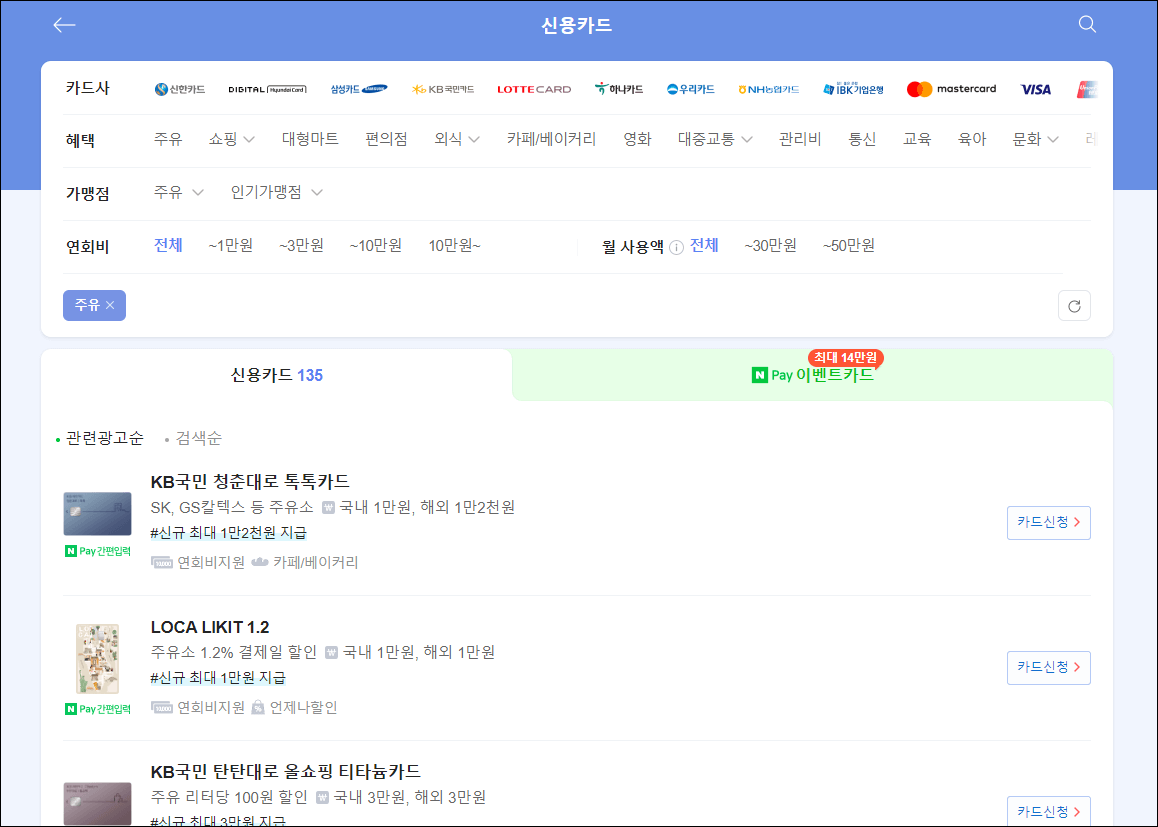
Task: Choose ~10만원 annual fee
Action: (376, 245)
